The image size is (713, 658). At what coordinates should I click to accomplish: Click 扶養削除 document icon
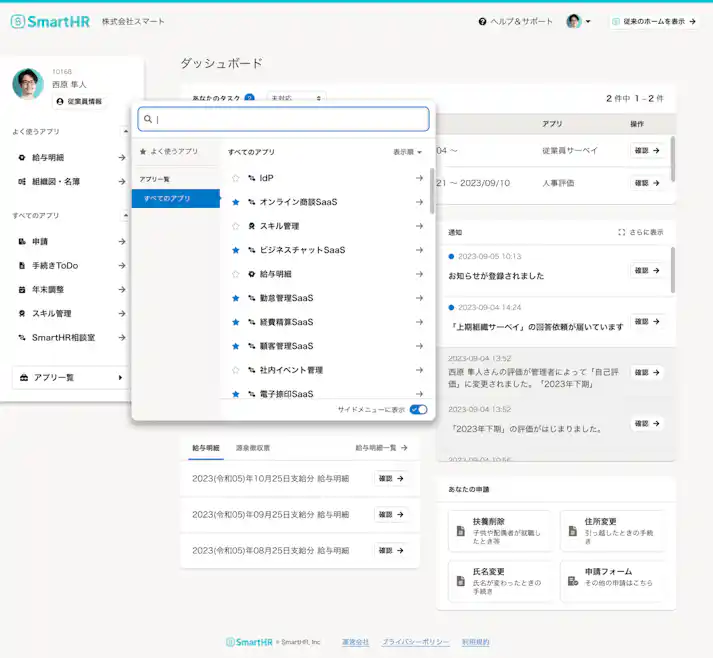(461, 531)
